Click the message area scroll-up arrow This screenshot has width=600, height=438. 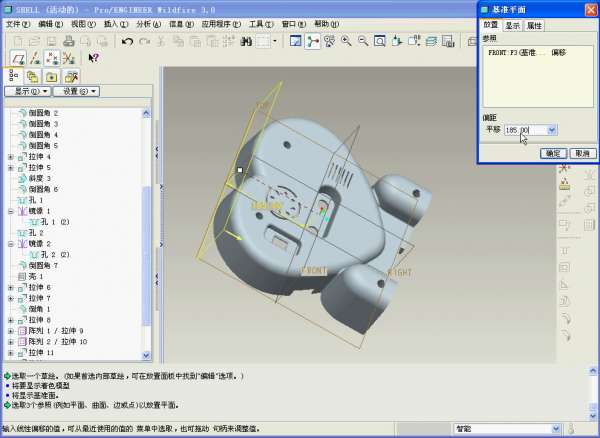pos(593,370)
